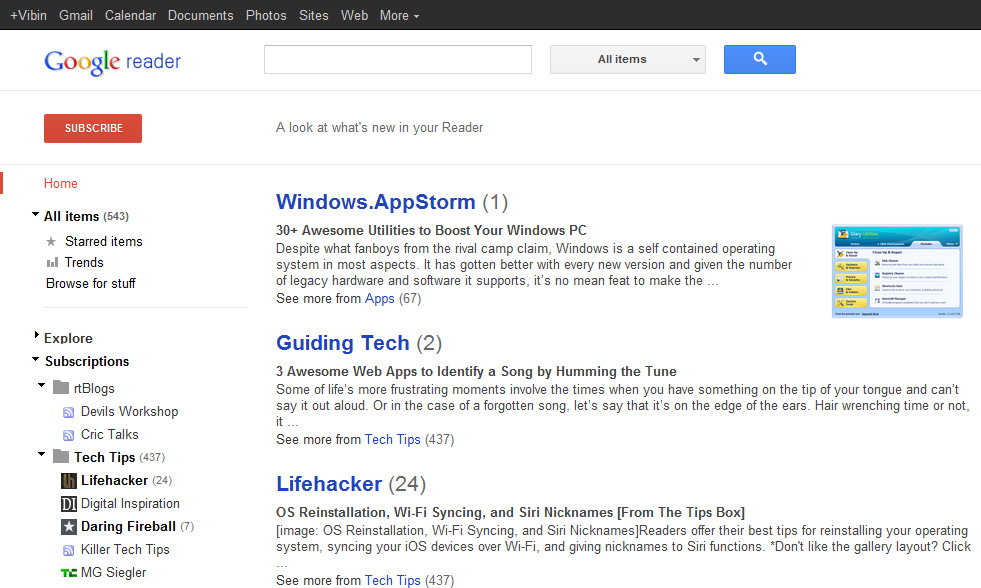
Task: Open Photos from the top bar
Action: pyautogui.click(x=266, y=15)
